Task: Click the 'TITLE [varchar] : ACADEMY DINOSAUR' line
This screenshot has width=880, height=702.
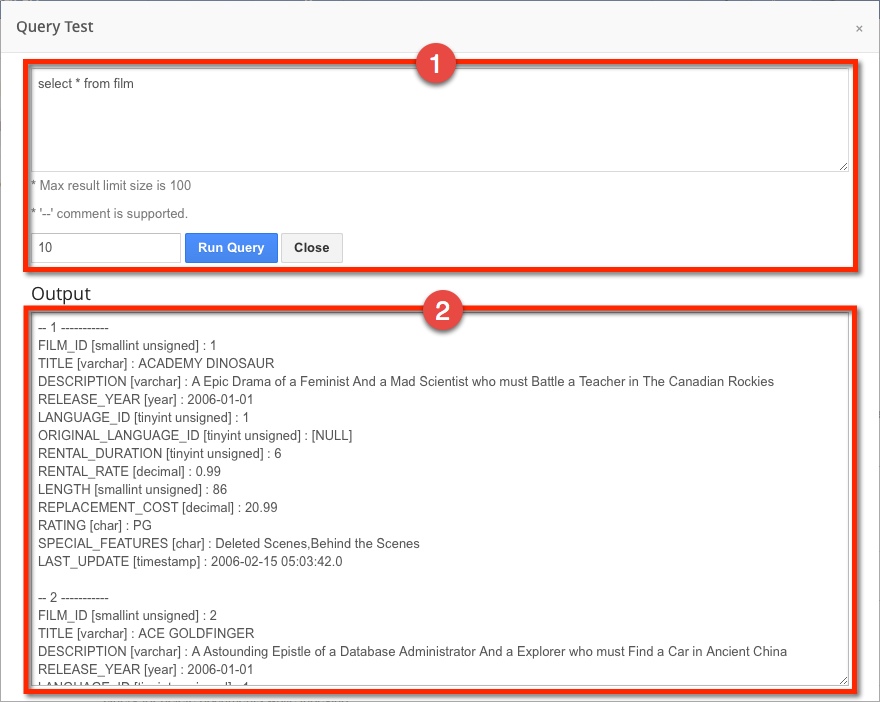Action: pyautogui.click(x=156, y=363)
